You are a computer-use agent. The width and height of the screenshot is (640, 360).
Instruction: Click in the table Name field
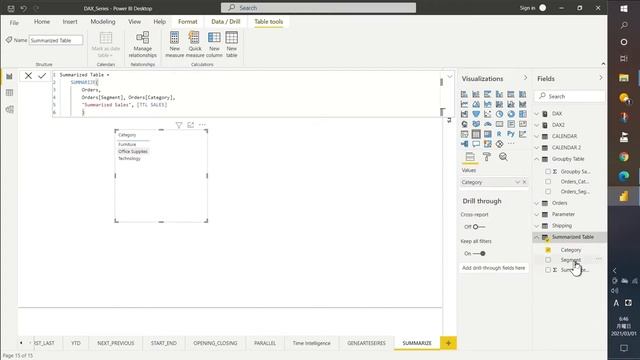[x=56, y=40]
